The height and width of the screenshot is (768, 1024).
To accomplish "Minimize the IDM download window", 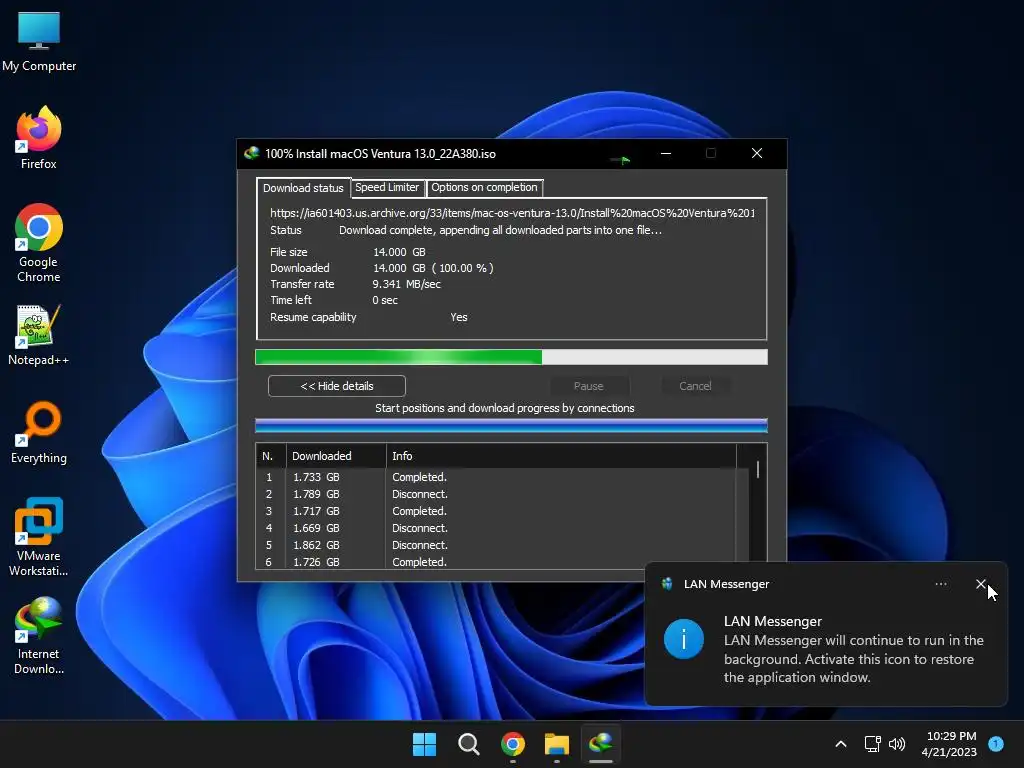I will [x=665, y=153].
